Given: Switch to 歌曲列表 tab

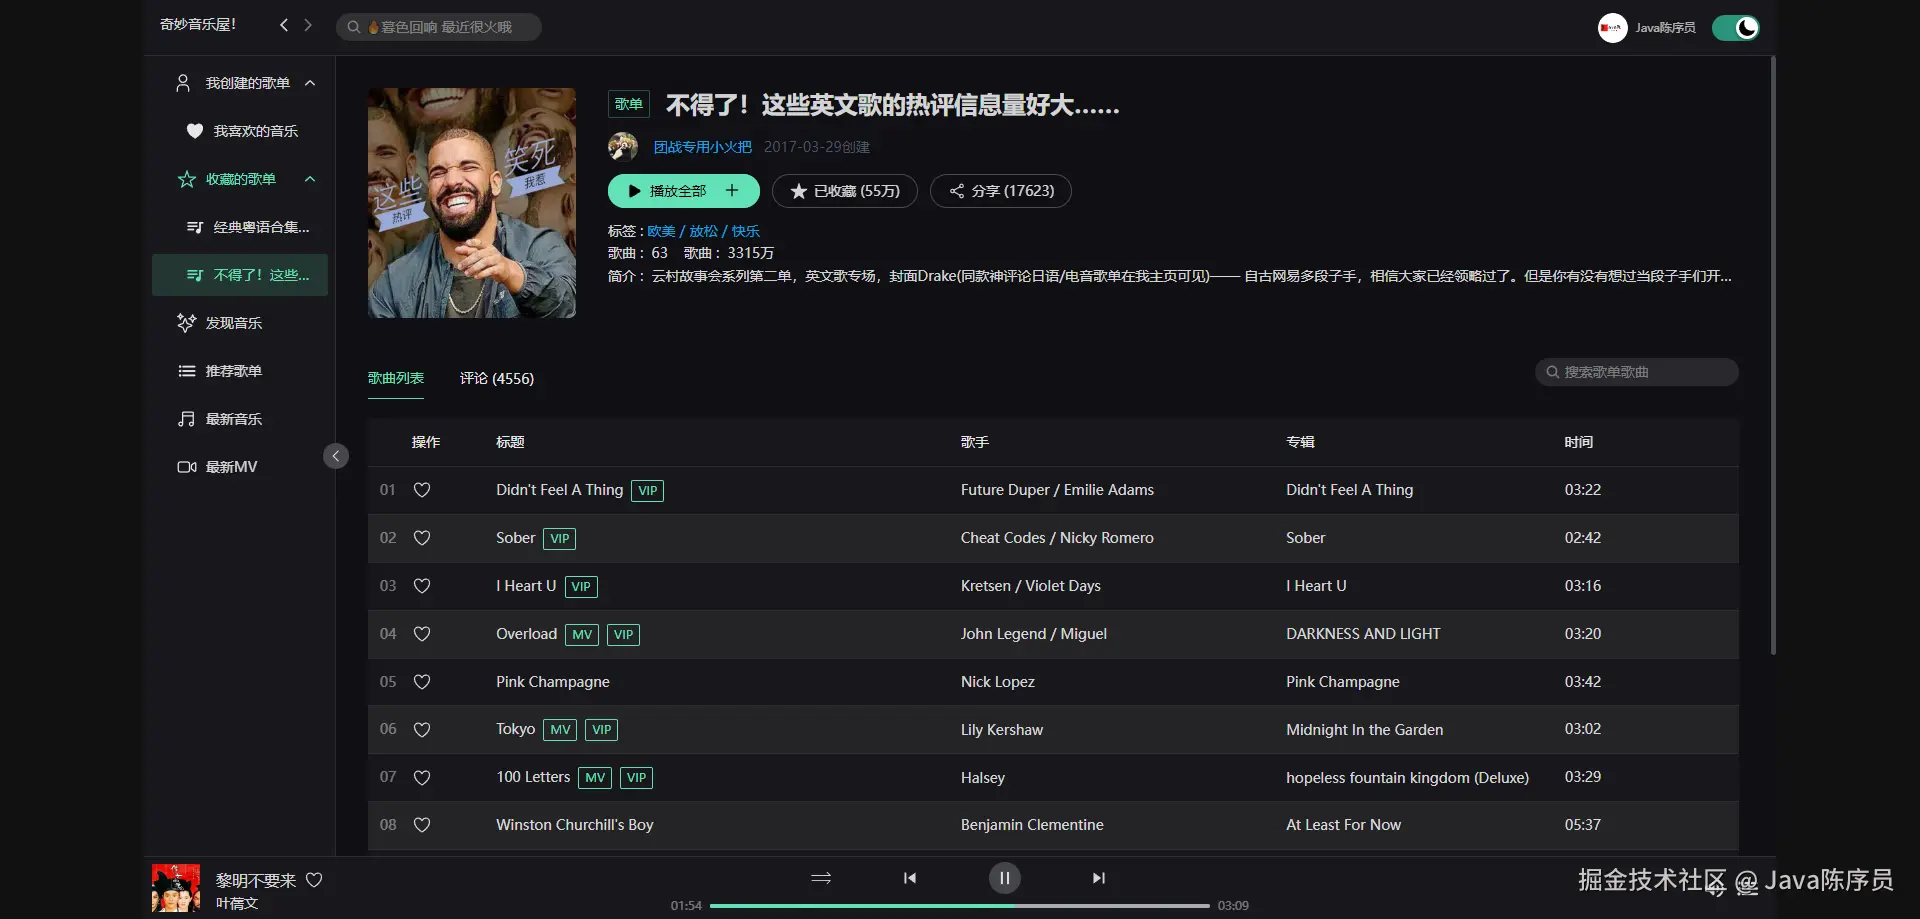Looking at the screenshot, I should [x=396, y=378].
